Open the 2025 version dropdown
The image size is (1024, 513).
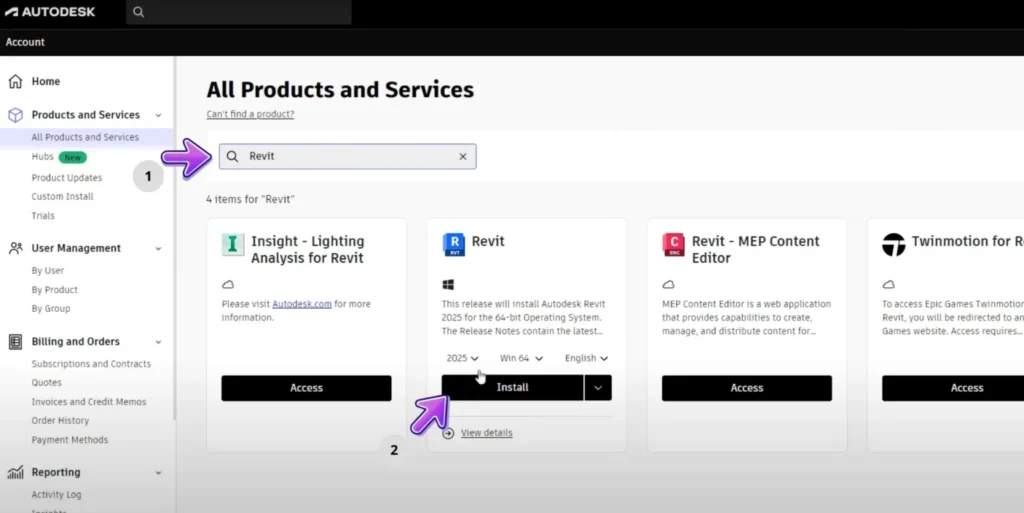click(x=462, y=358)
